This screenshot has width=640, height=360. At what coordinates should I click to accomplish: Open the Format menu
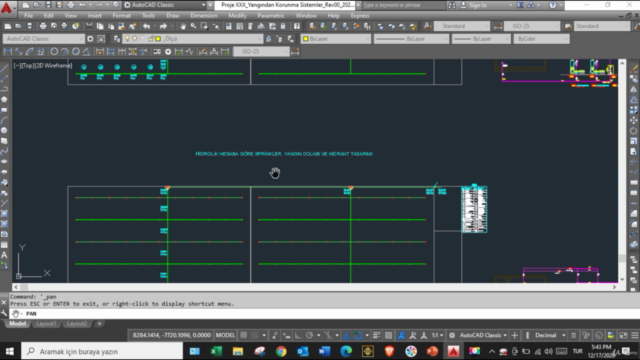(122, 16)
